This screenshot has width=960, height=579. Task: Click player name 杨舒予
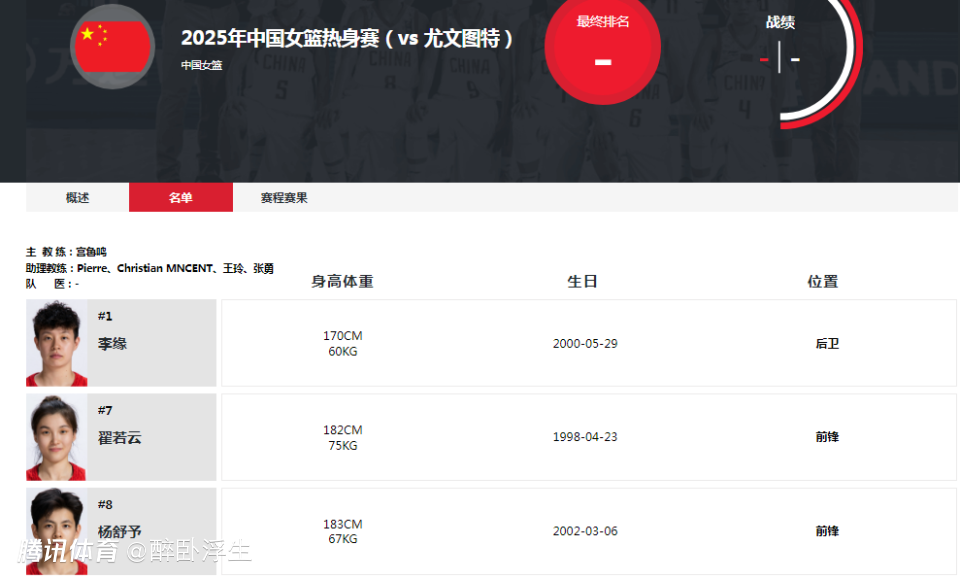119,532
